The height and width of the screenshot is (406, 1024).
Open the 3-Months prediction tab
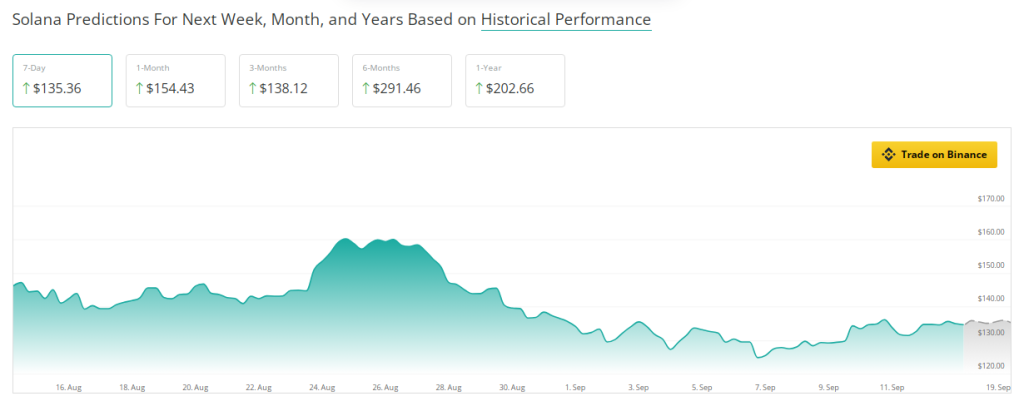tap(288, 80)
